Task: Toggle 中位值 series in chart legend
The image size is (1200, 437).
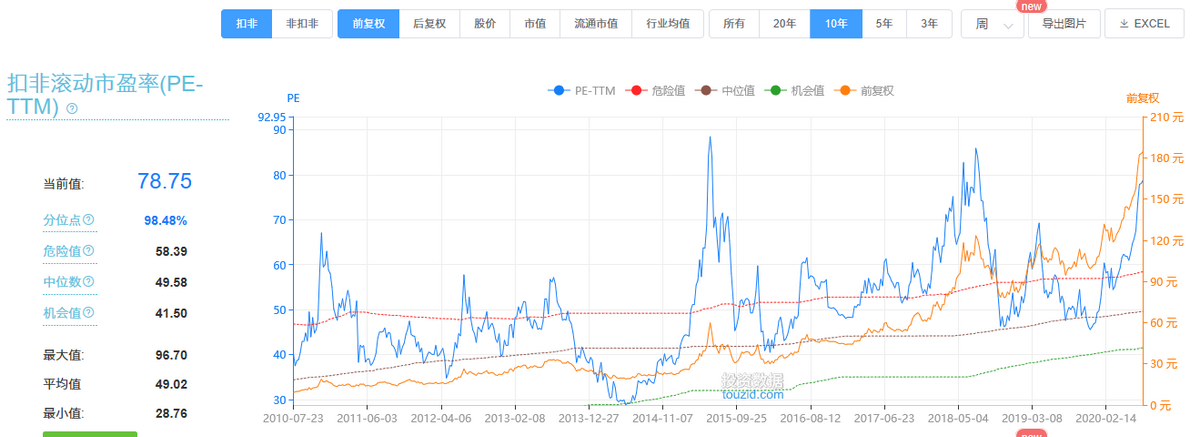Action: point(725,90)
